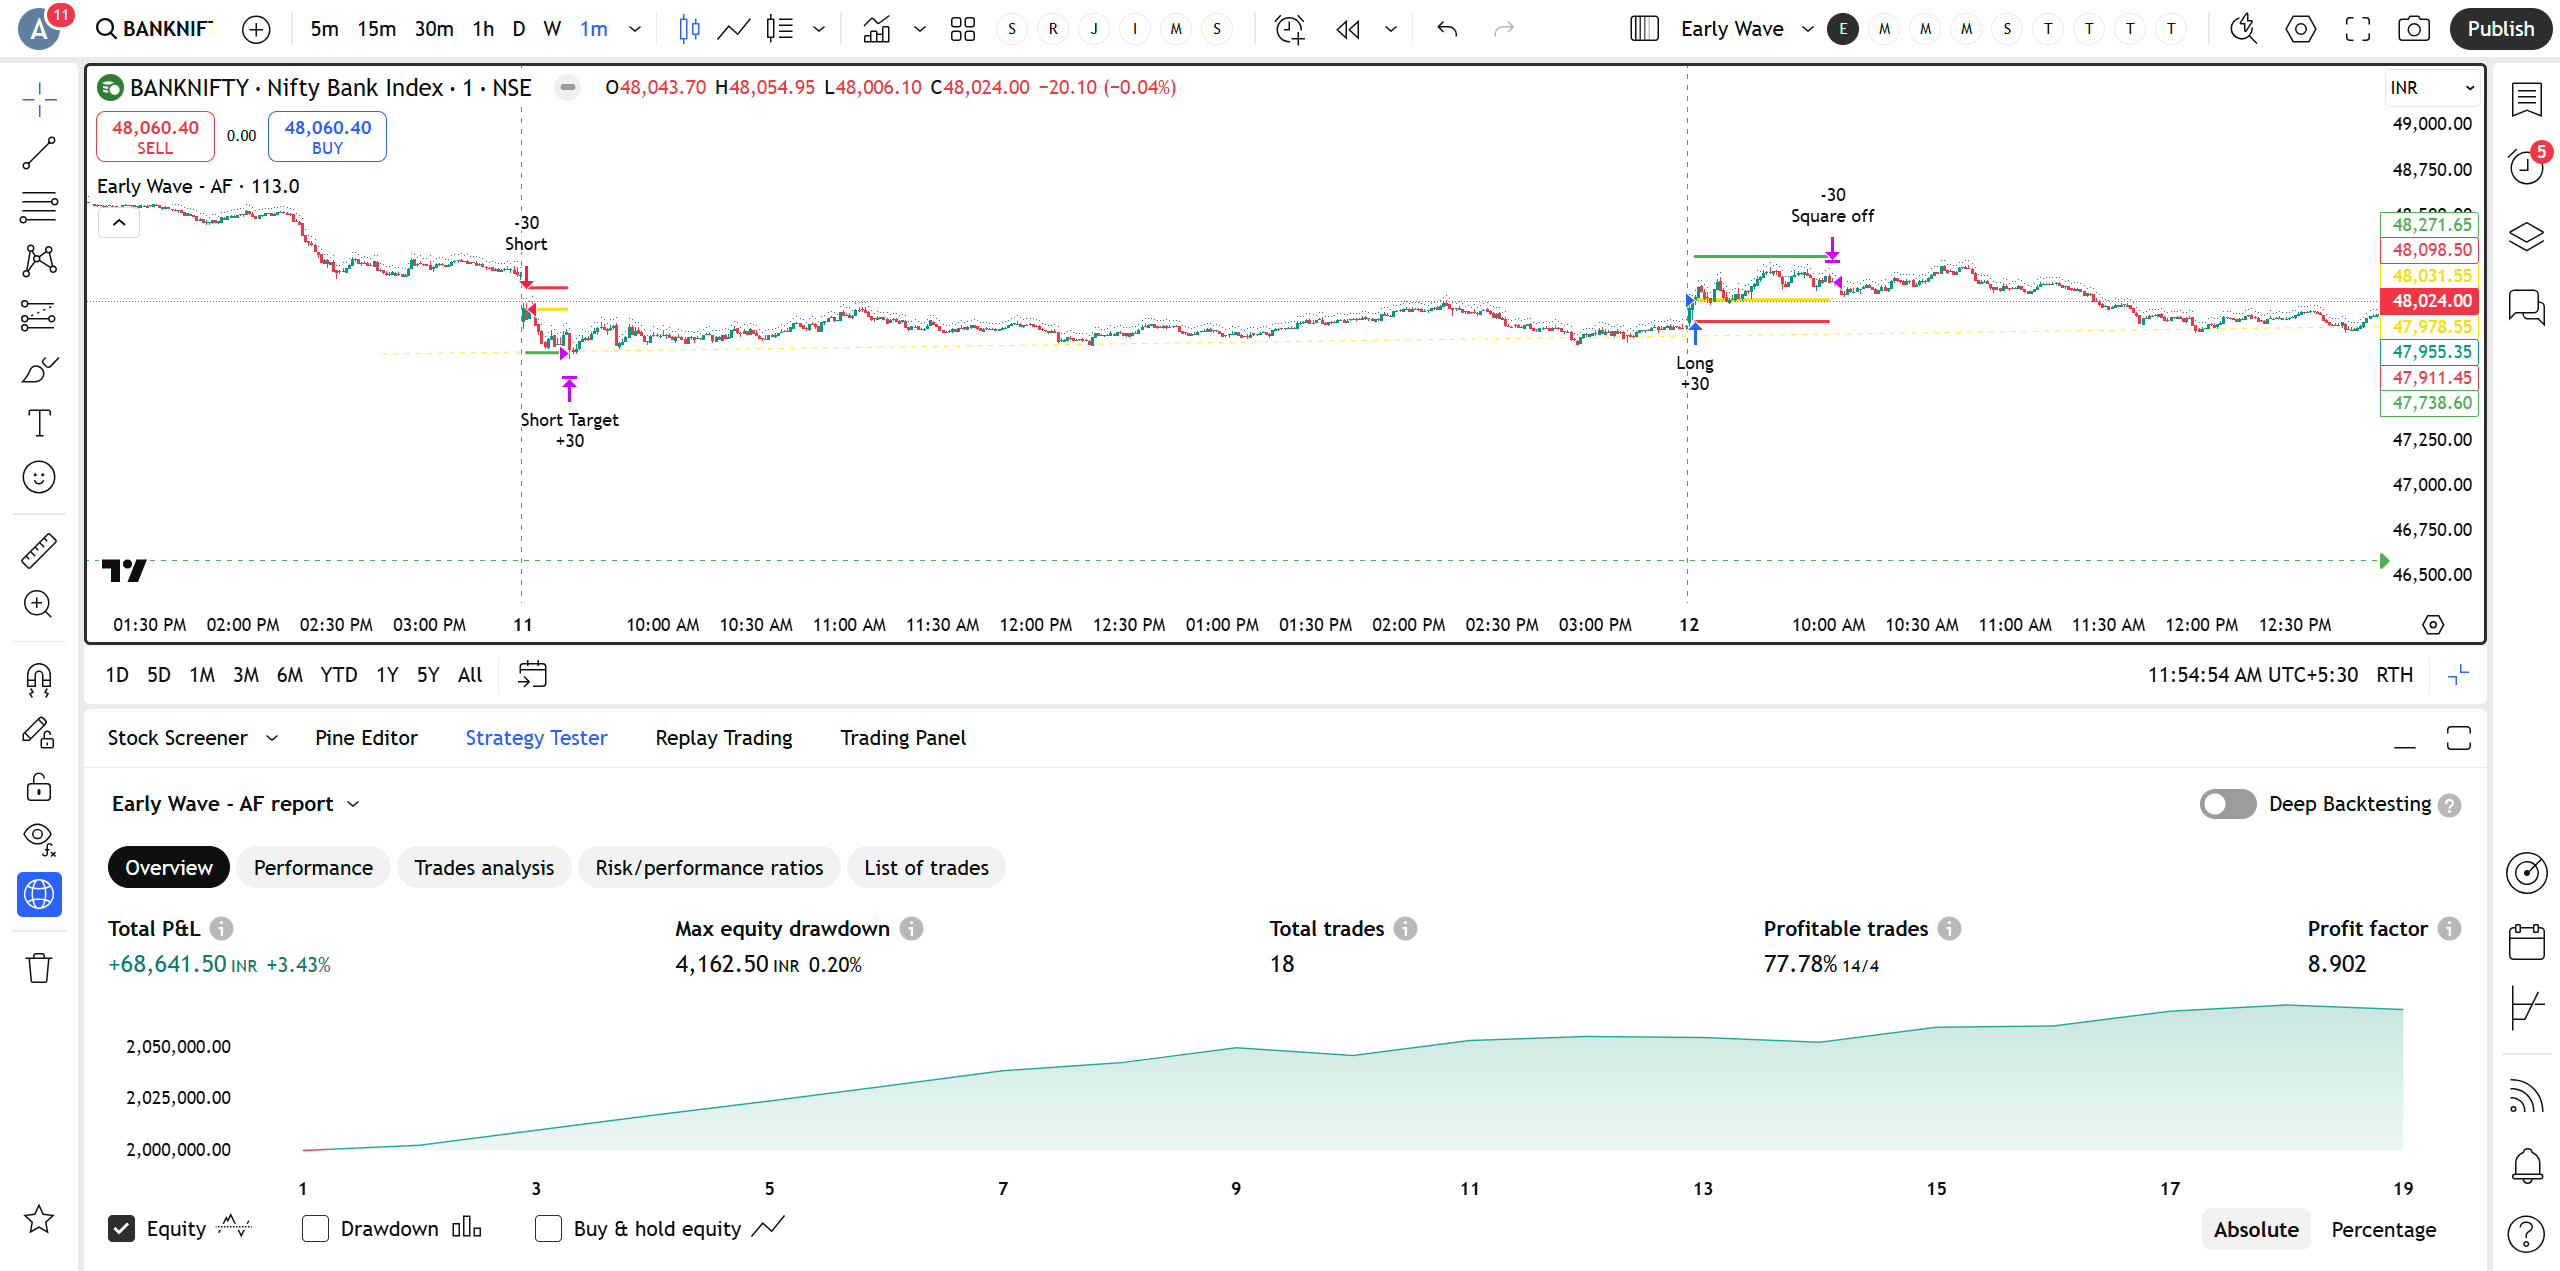
Task: Open the Fibonacci retracement tools
Action: pyautogui.click(x=39, y=207)
